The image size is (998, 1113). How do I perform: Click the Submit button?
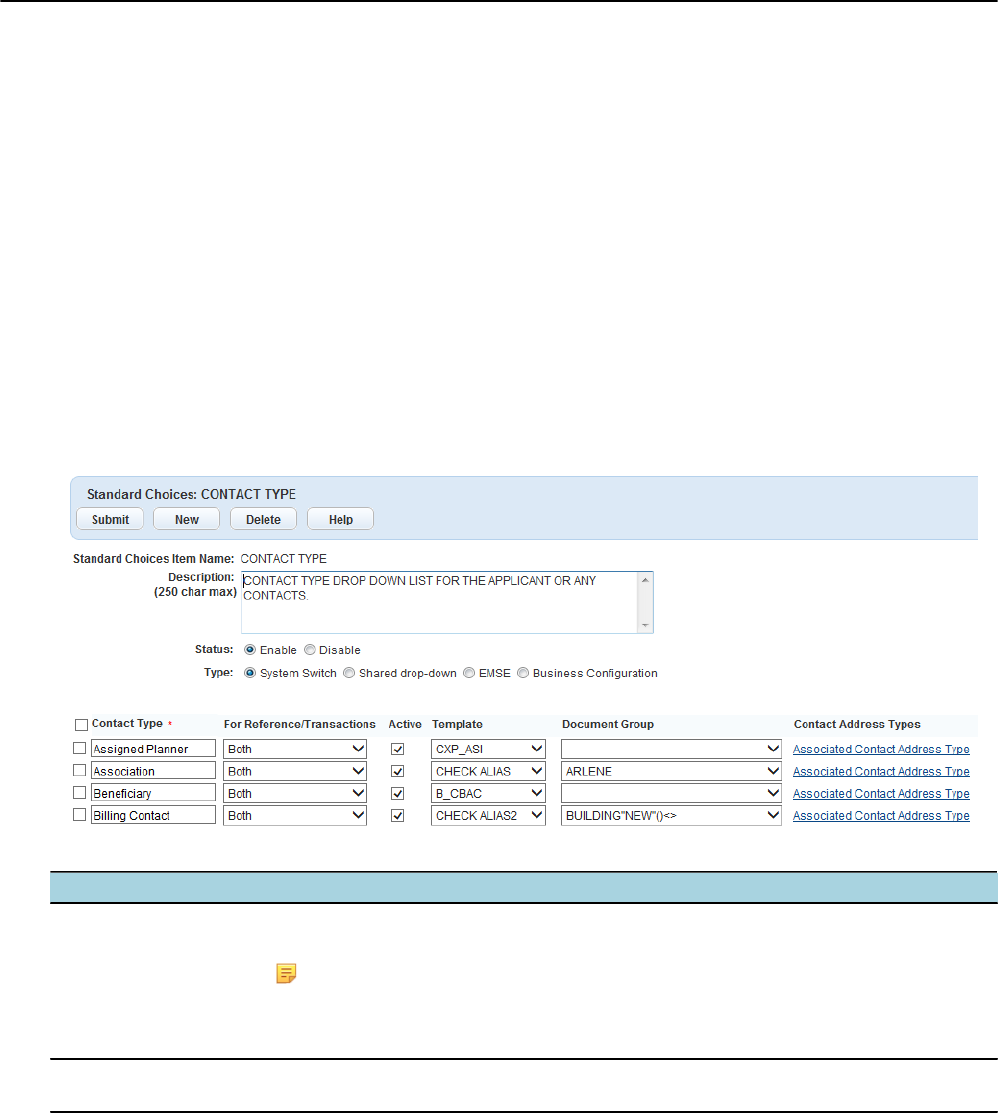point(110,519)
